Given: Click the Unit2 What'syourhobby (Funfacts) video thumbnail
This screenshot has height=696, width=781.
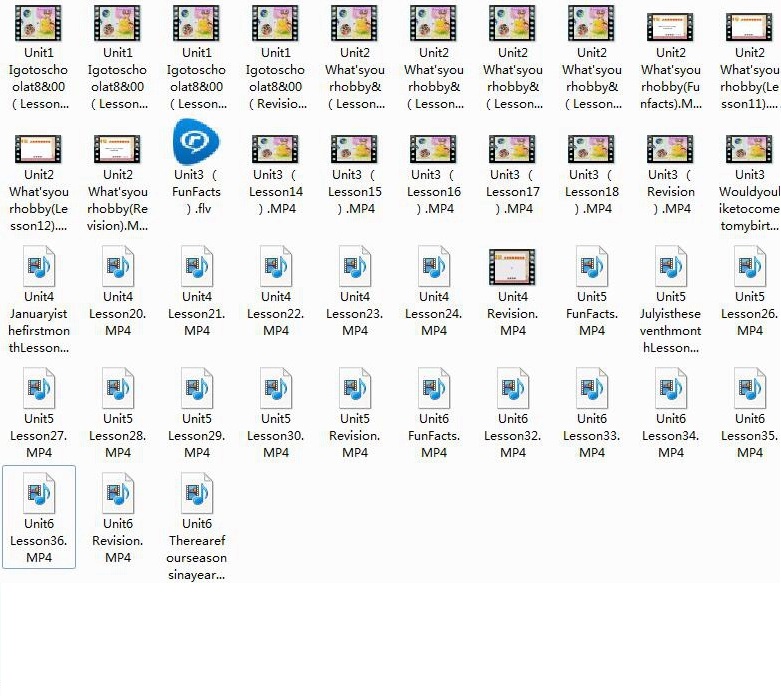Looking at the screenshot, I should tap(671, 27).
